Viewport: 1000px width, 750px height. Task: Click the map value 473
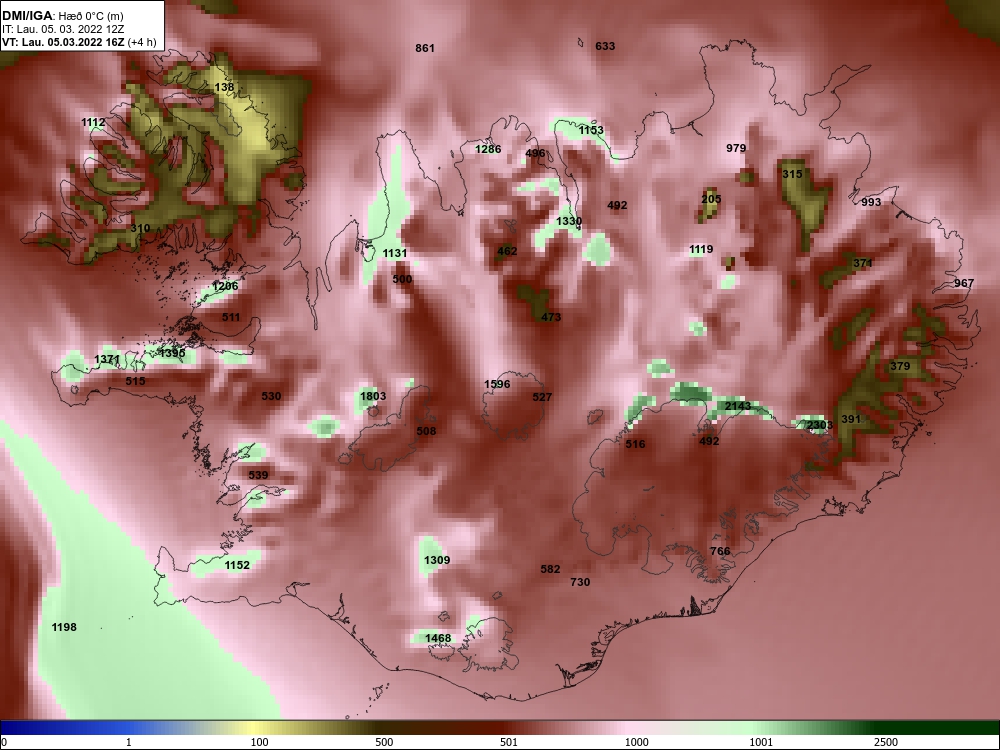(551, 317)
